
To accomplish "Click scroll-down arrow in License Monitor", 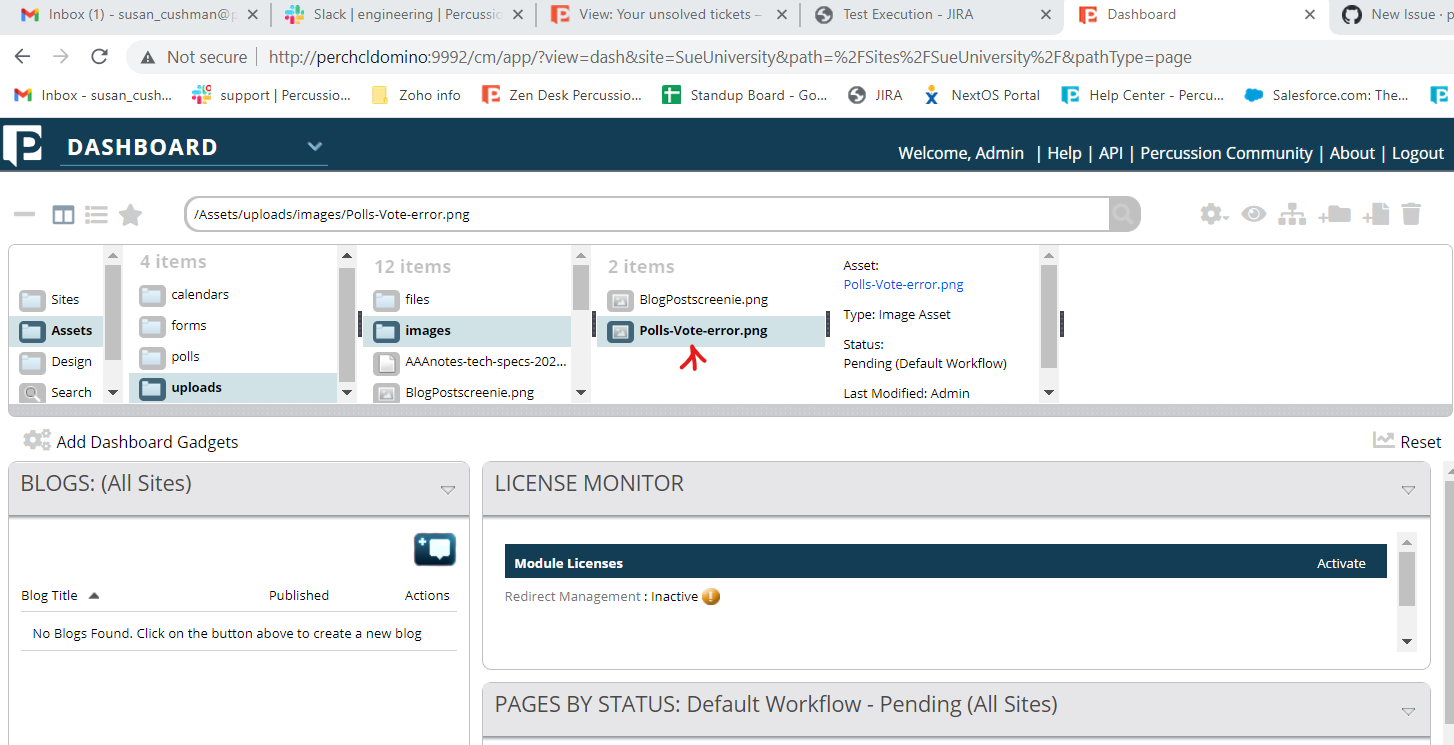I will 1407,641.
